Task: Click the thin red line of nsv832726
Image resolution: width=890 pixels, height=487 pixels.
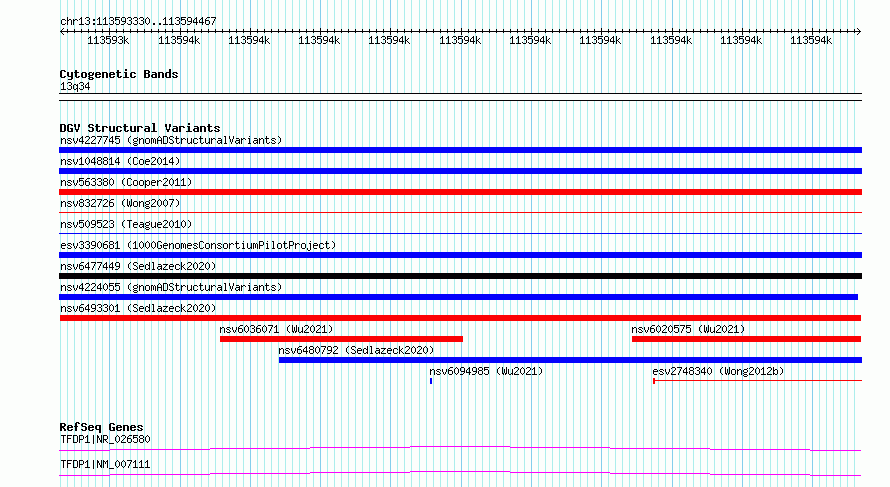Action: pos(460,212)
